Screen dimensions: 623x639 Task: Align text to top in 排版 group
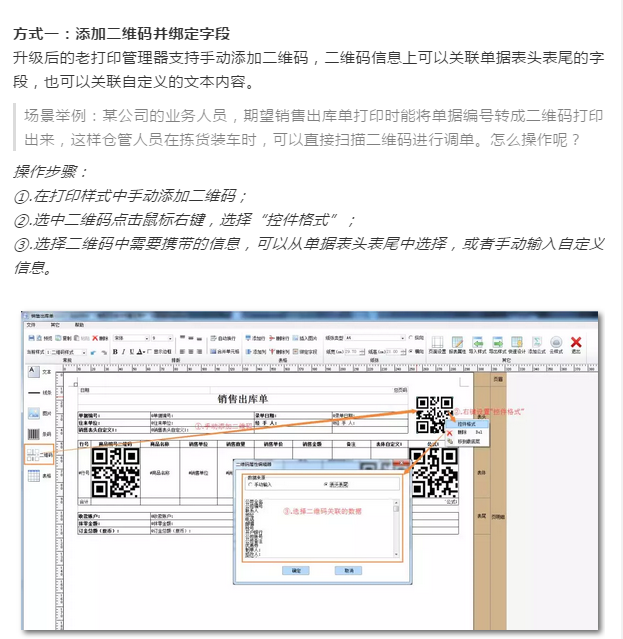(x=182, y=337)
